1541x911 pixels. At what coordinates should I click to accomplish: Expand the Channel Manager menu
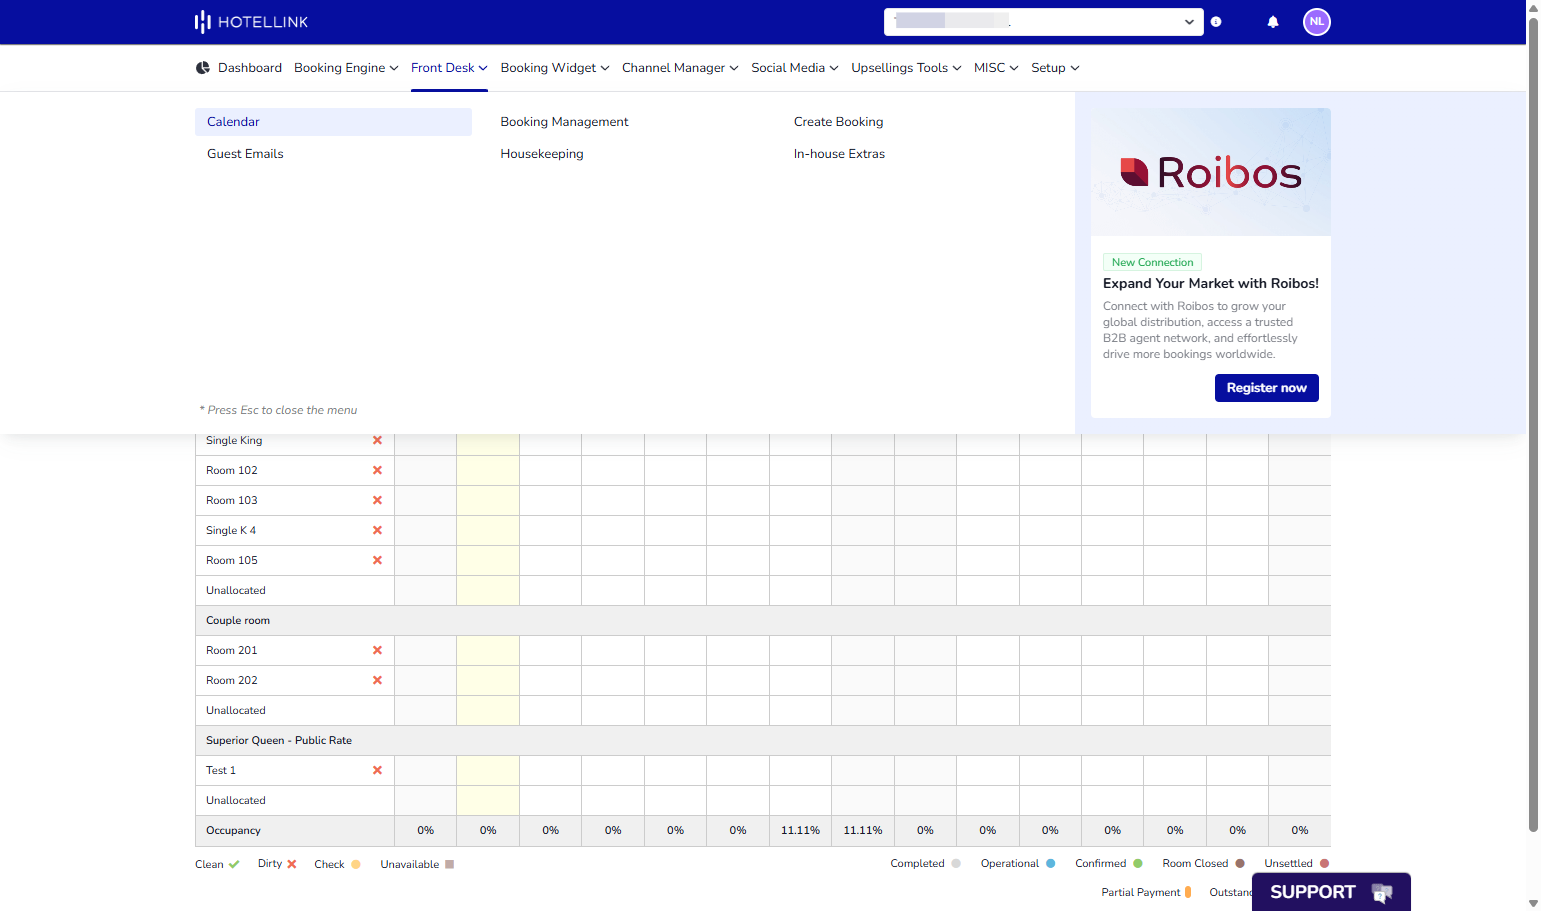pos(680,68)
